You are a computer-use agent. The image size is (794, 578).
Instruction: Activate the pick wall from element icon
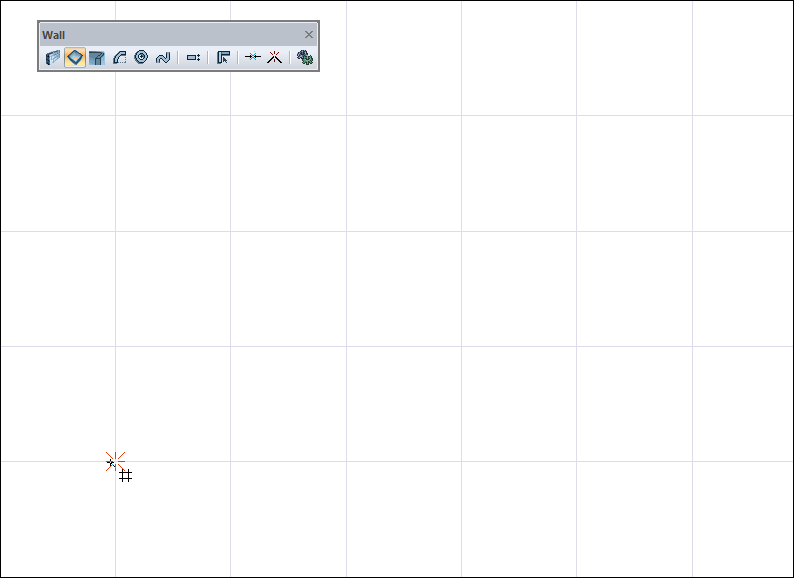(x=223, y=57)
